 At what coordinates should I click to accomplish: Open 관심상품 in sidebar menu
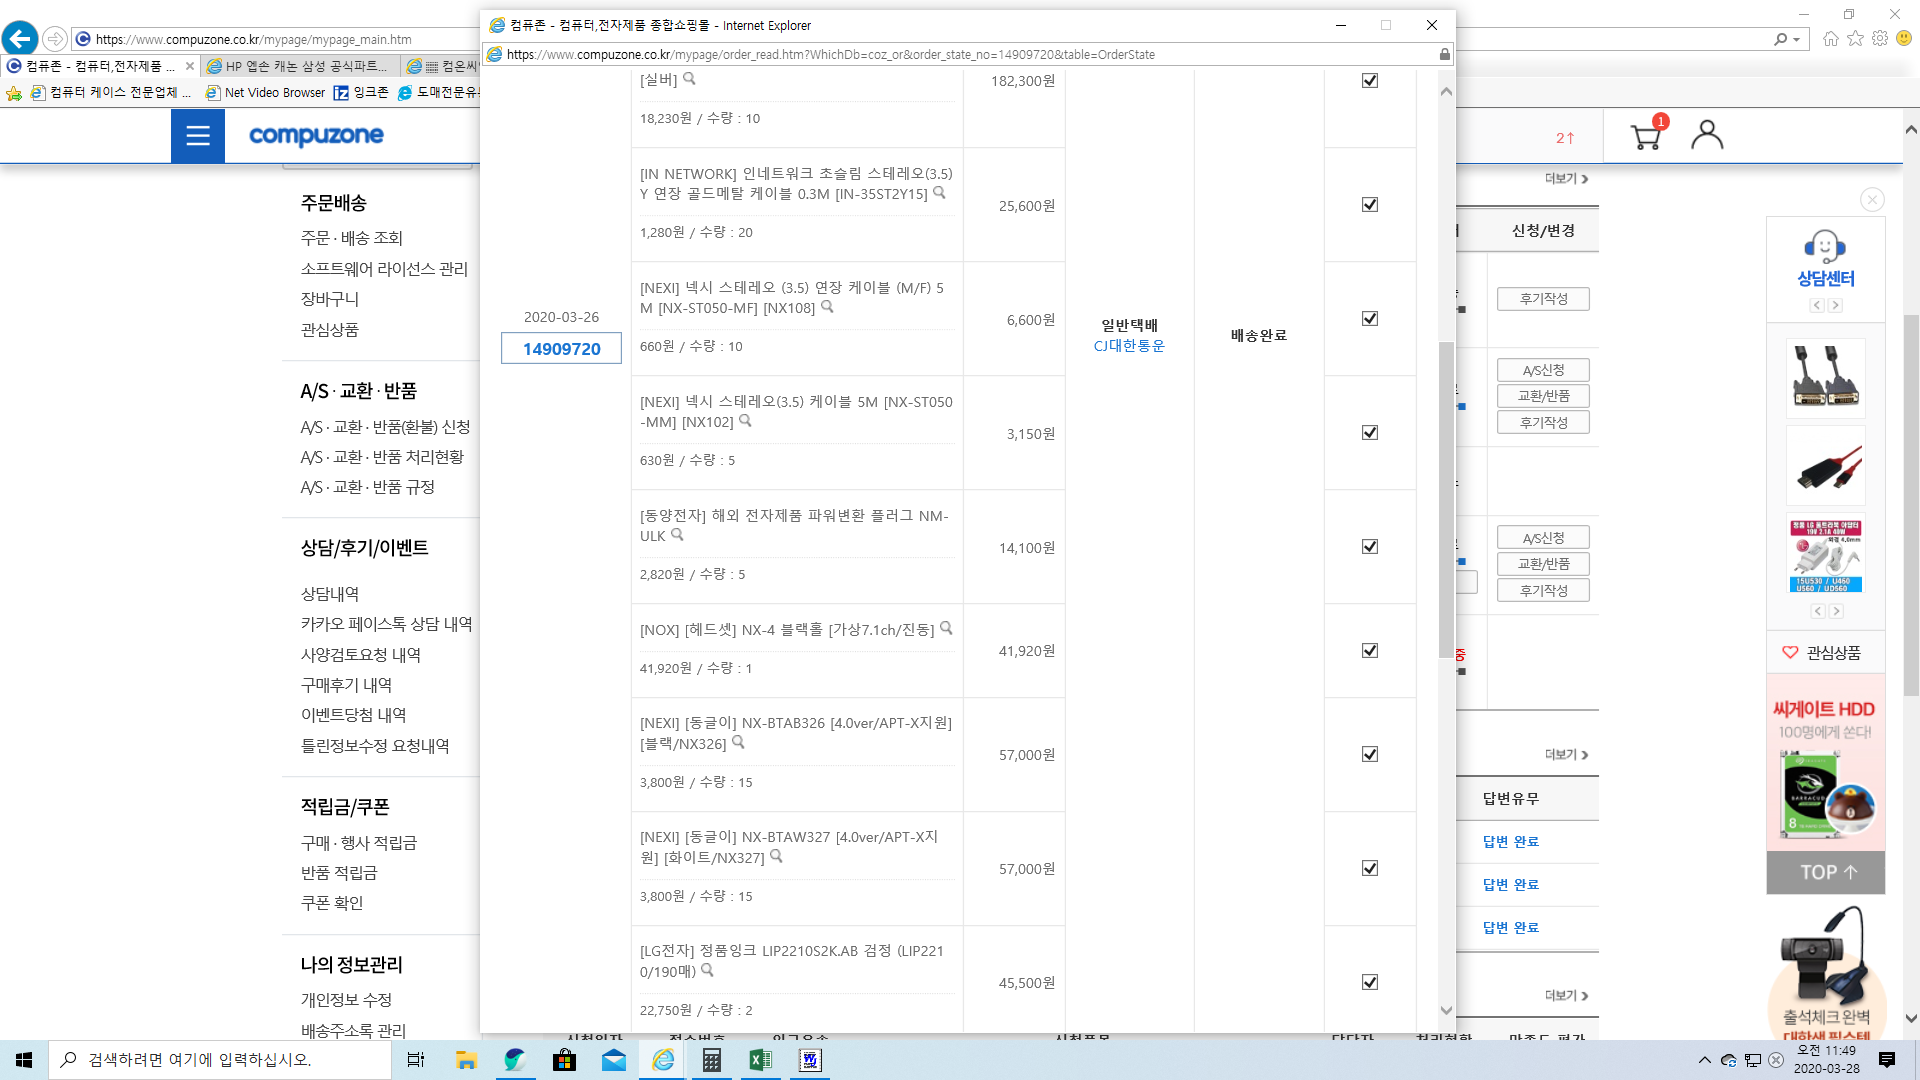coord(330,330)
